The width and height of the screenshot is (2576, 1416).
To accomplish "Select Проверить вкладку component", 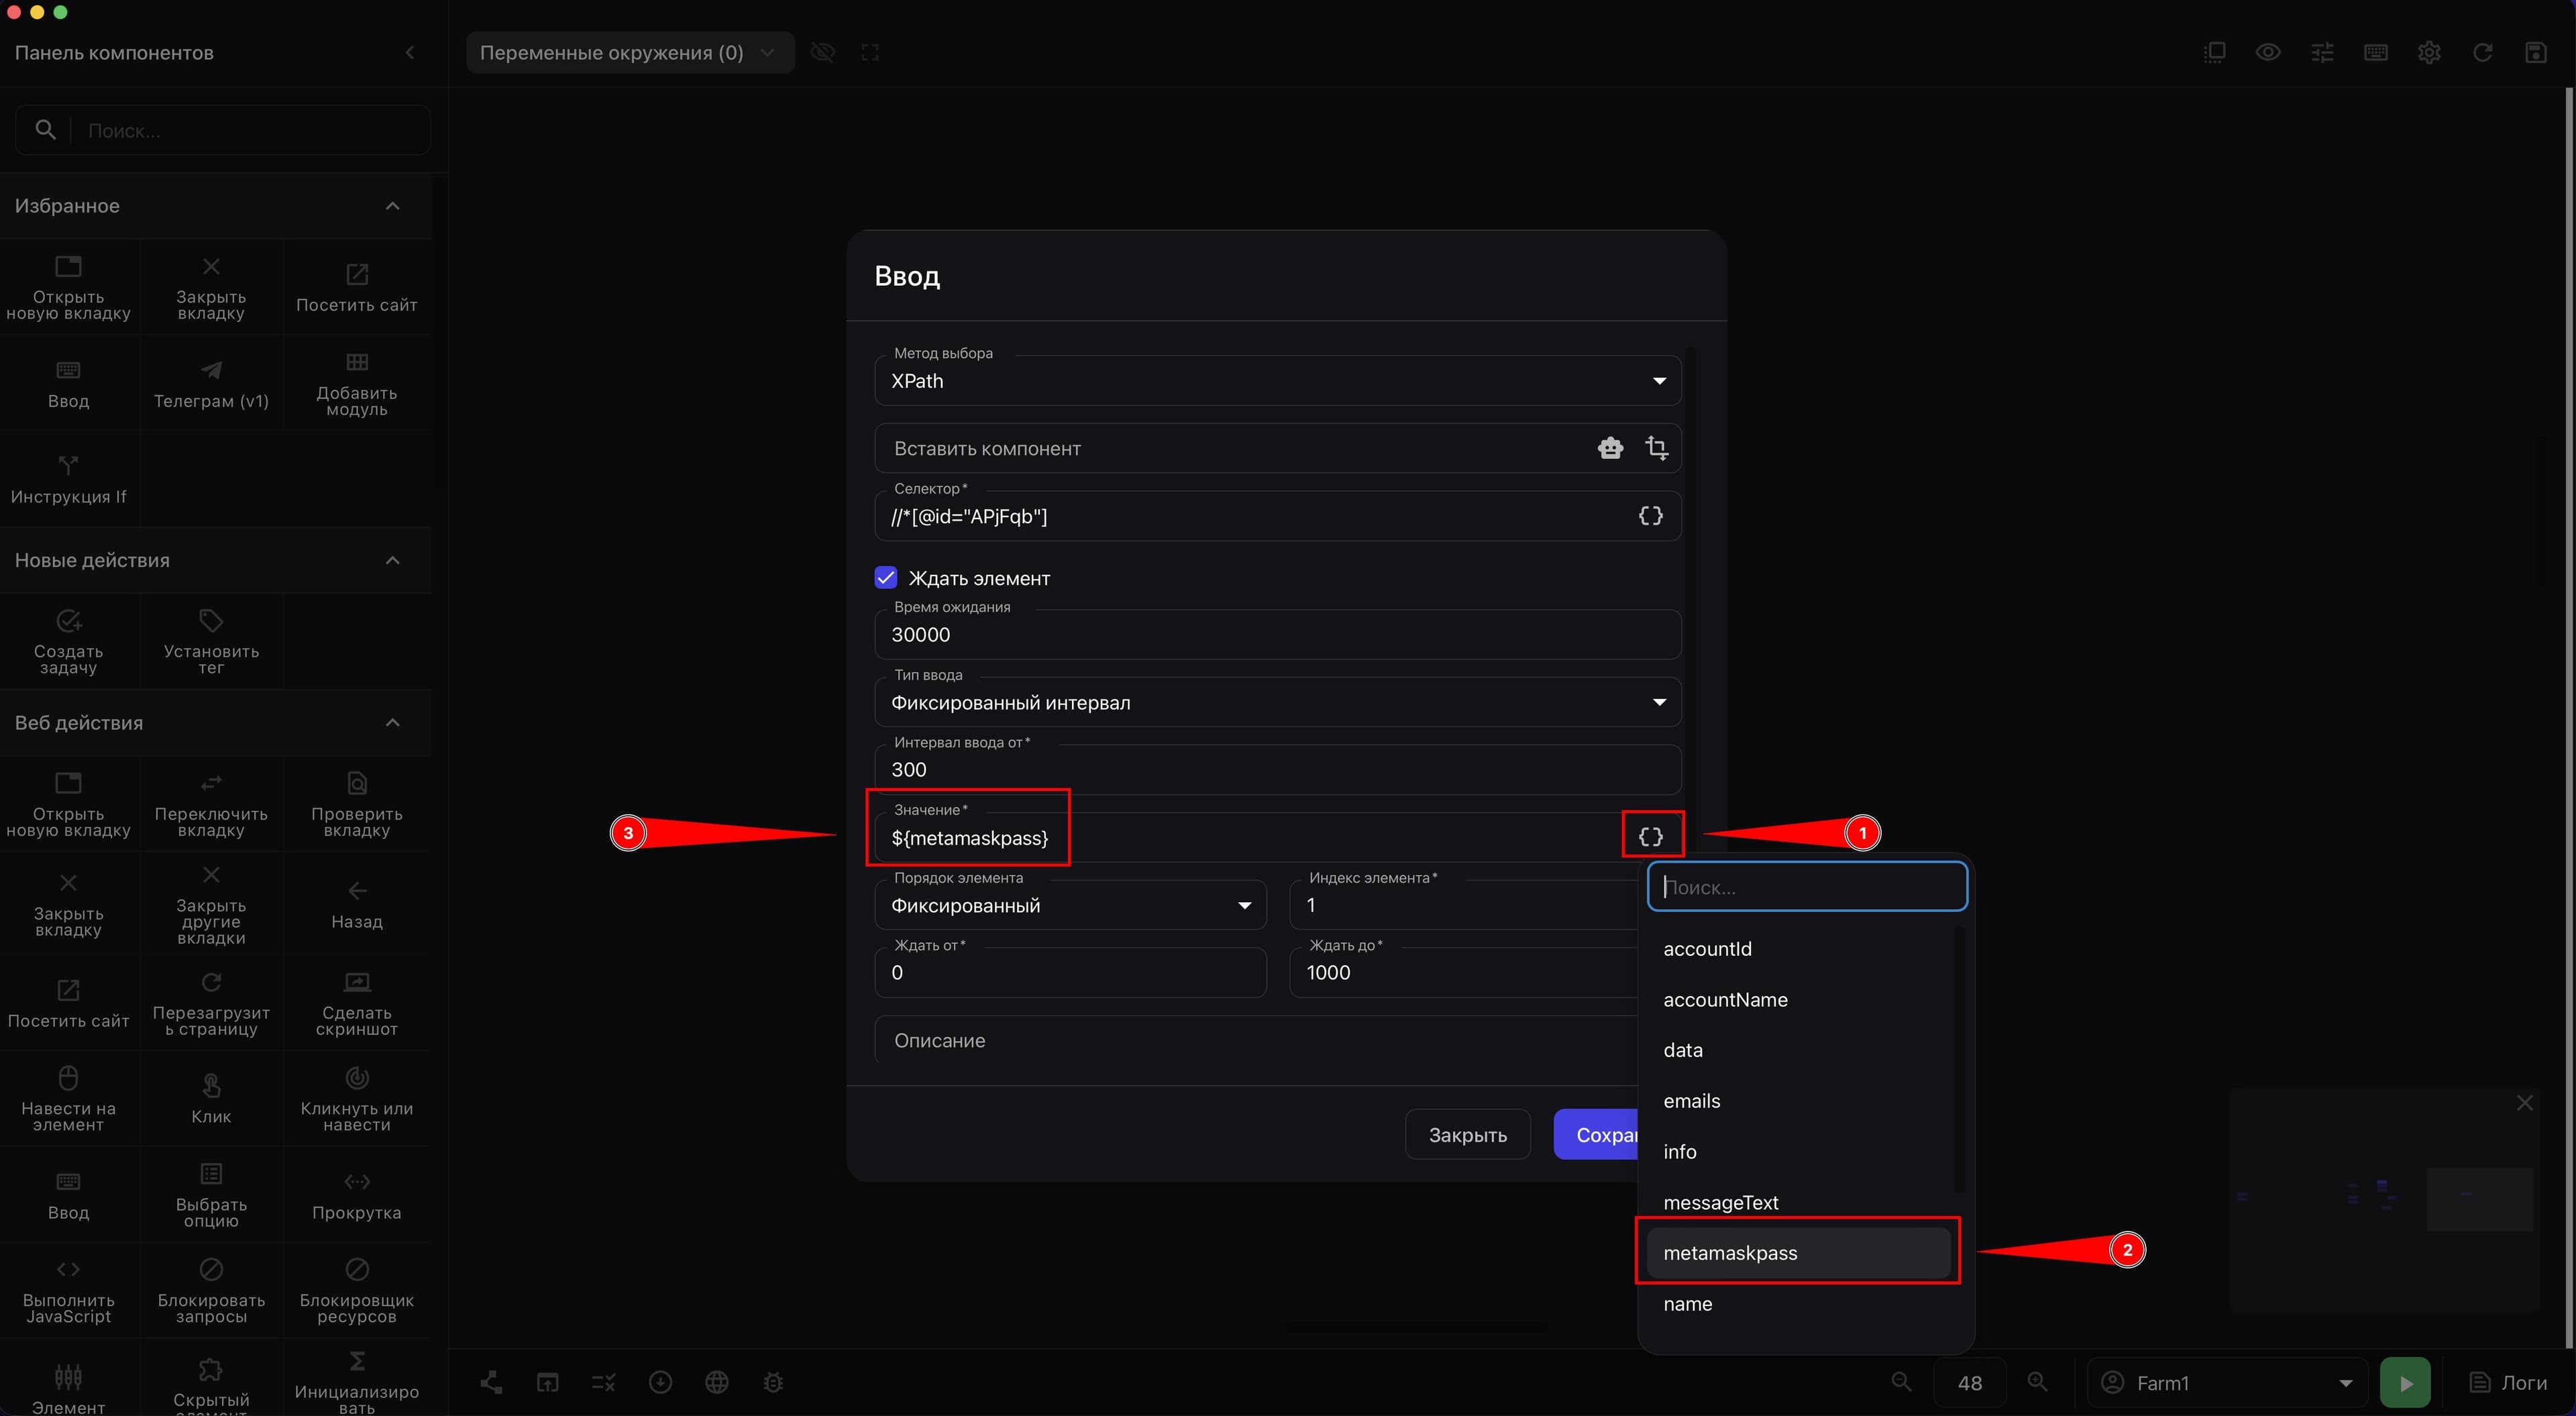I will pyautogui.click(x=357, y=804).
